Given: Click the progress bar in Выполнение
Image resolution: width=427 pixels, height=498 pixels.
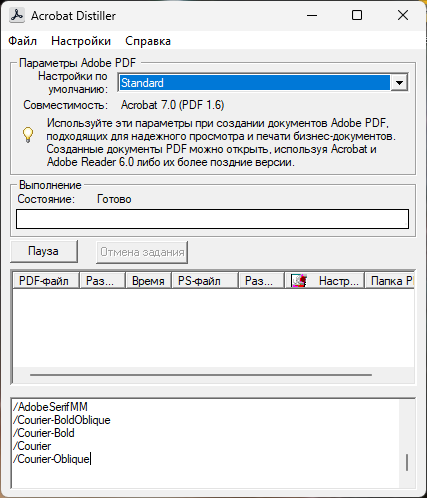Looking at the screenshot, I should click(x=212, y=219).
